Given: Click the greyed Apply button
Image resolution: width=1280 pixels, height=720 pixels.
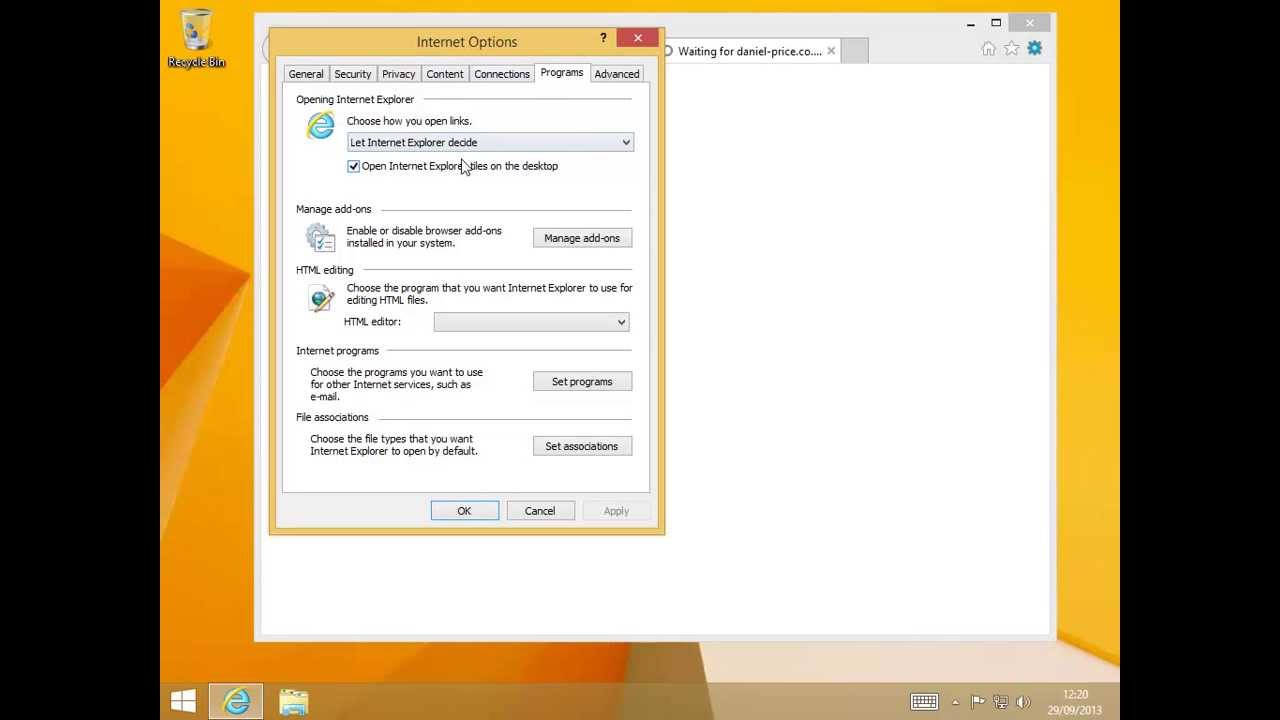Looking at the screenshot, I should (x=616, y=511).
